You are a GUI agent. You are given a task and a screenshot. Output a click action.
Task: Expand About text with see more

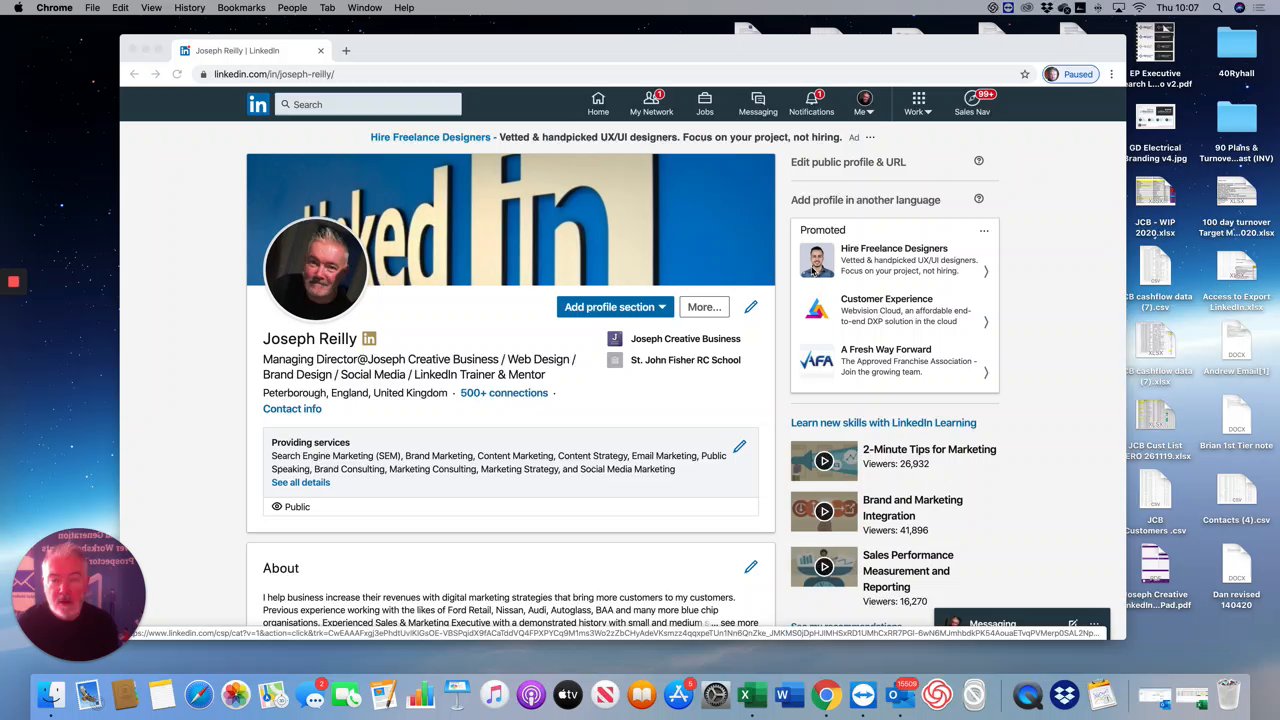tap(739, 623)
